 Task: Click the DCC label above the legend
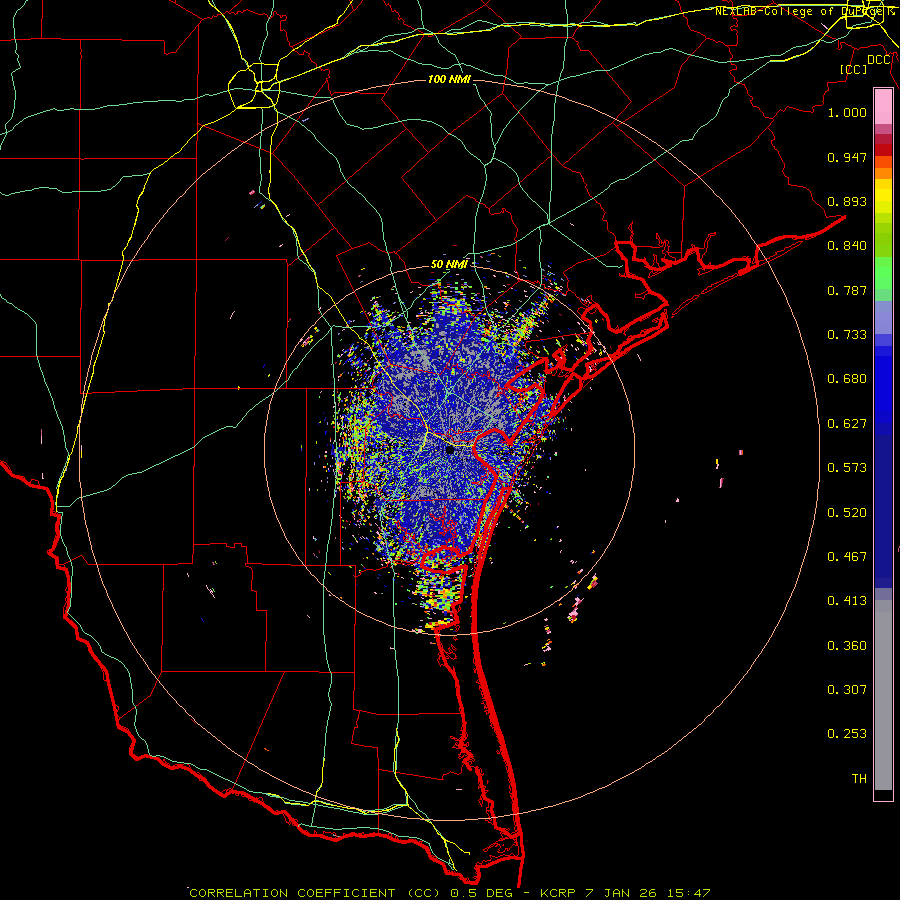pos(879,60)
